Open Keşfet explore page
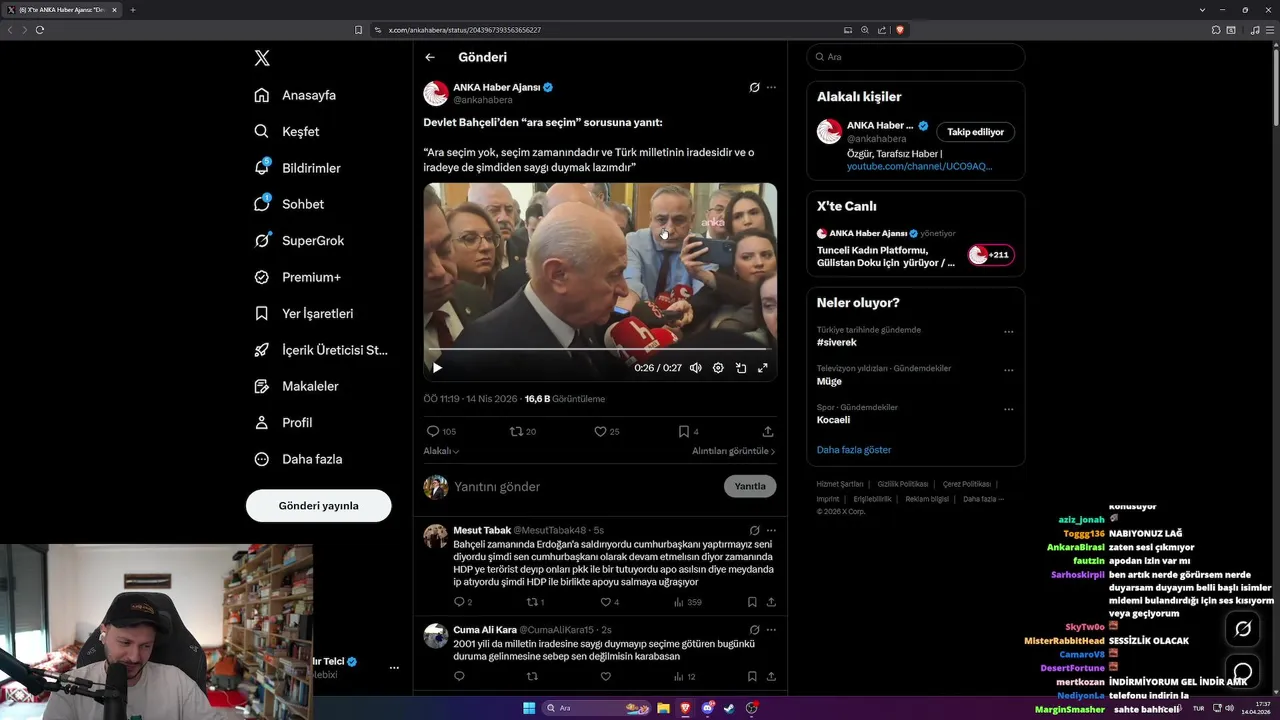Screen dimensions: 1280x720 tap(287, 131)
